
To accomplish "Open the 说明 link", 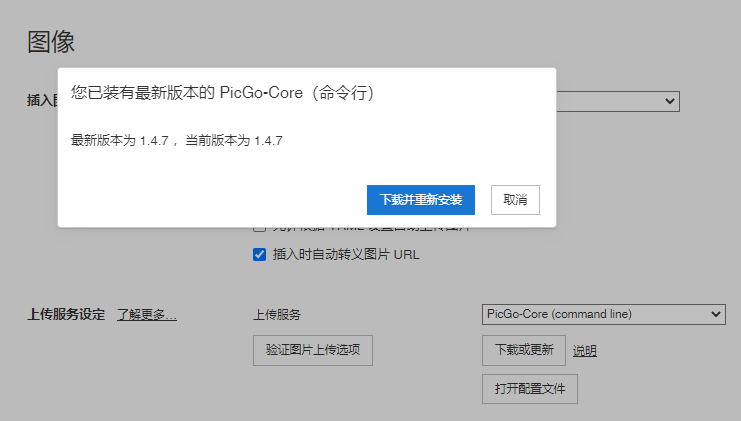I will (x=585, y=351).
